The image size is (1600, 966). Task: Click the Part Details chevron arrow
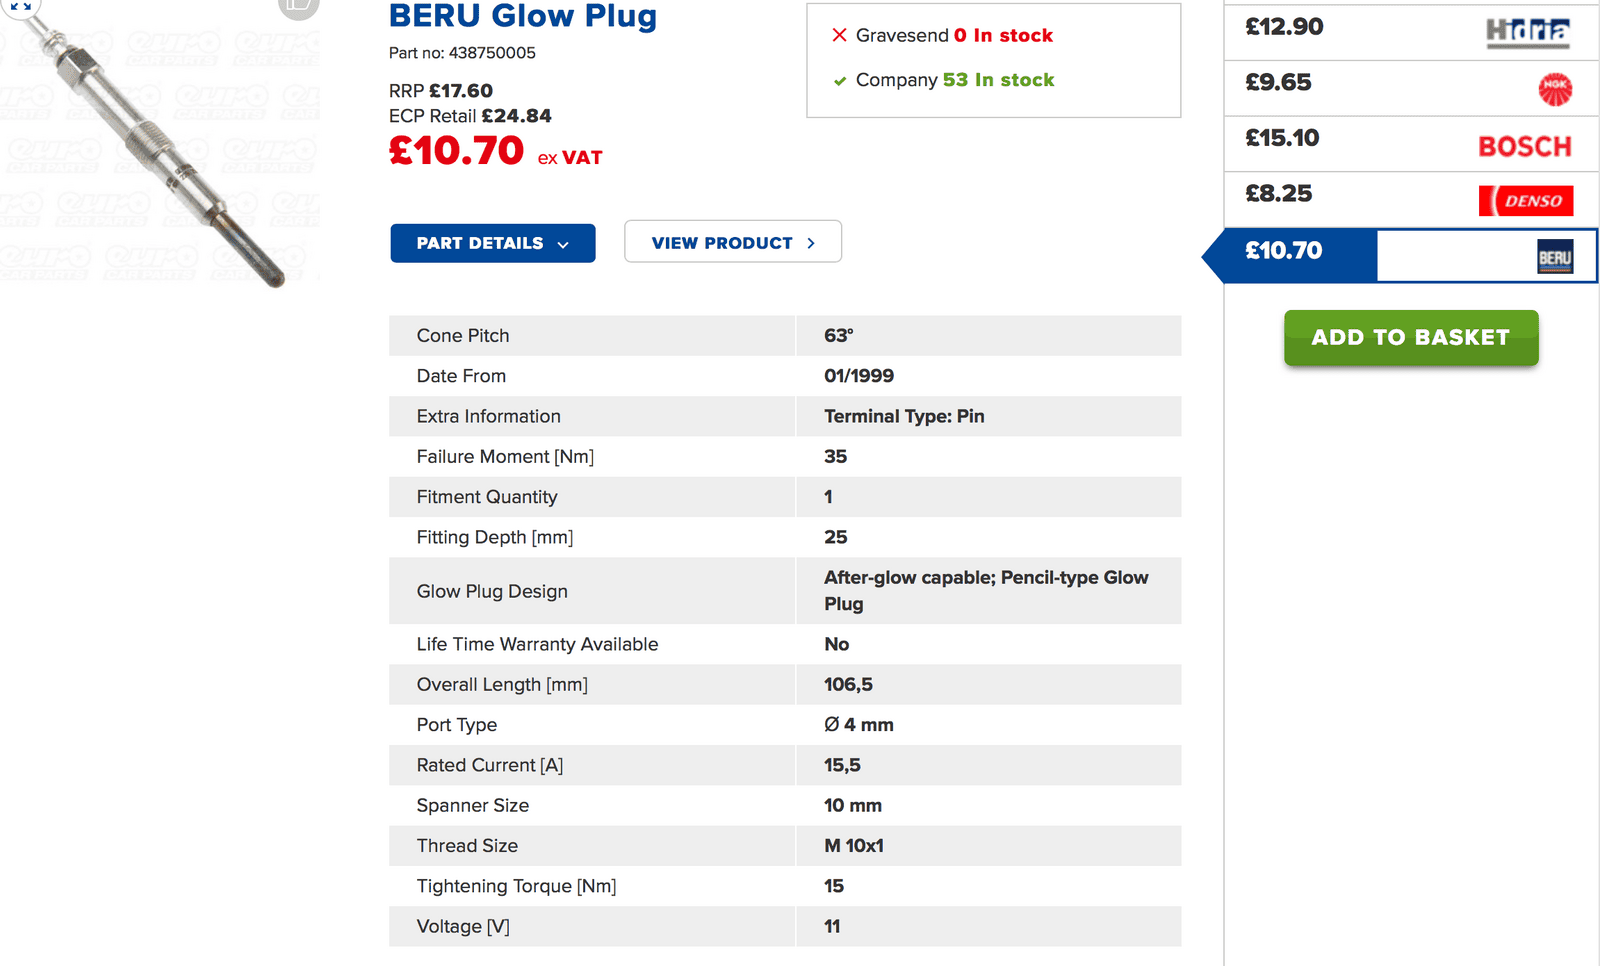click(x=563, y=244)
